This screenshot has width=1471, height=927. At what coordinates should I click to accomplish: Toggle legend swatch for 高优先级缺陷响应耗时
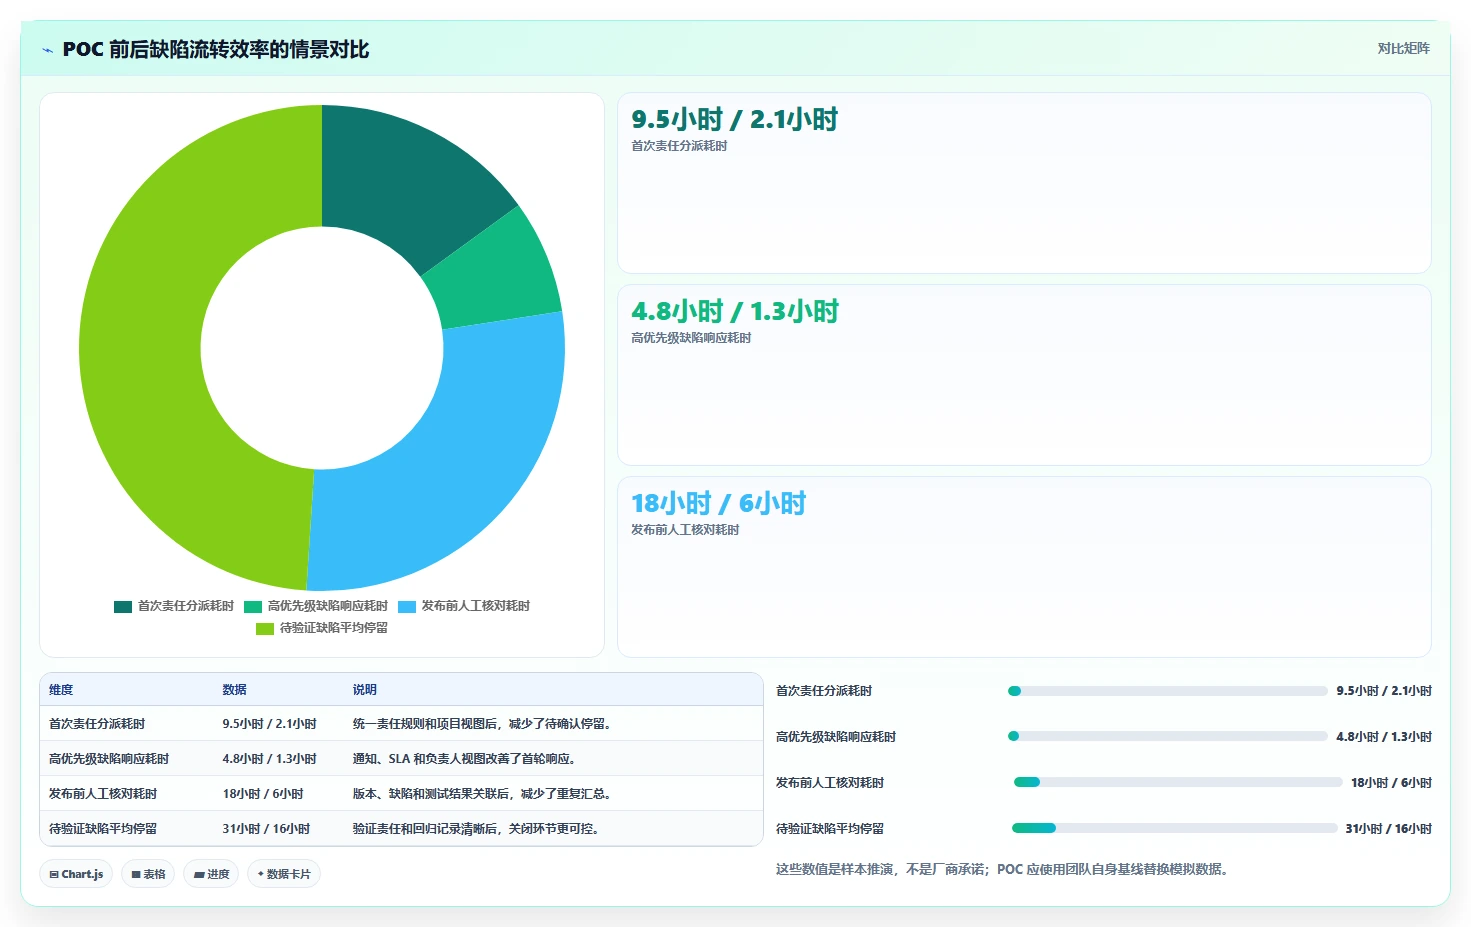253,606
